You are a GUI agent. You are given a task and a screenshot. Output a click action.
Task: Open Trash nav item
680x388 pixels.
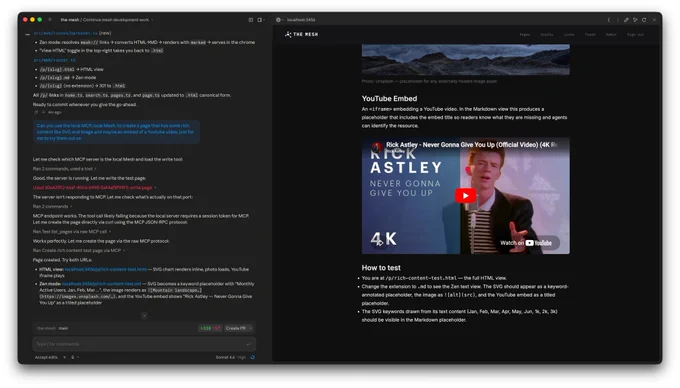[590, 35]
